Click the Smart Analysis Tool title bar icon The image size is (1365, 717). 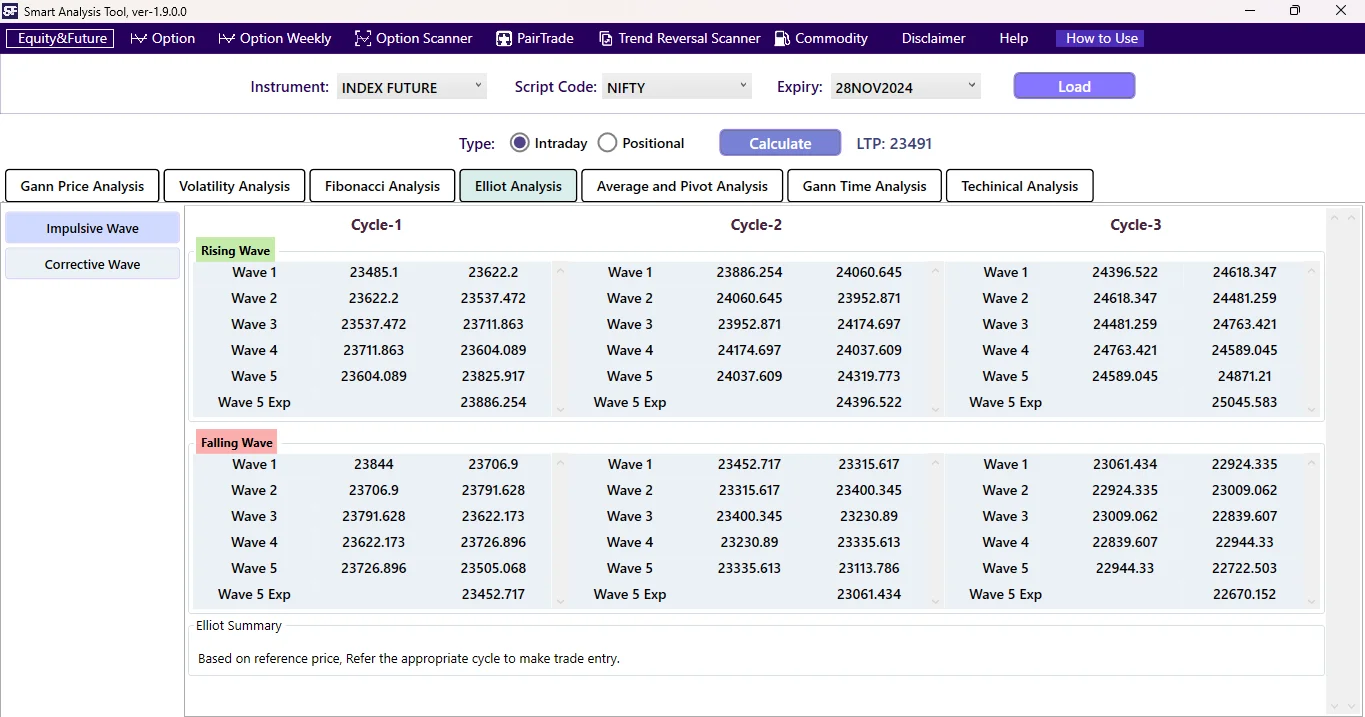pos(10,11)
